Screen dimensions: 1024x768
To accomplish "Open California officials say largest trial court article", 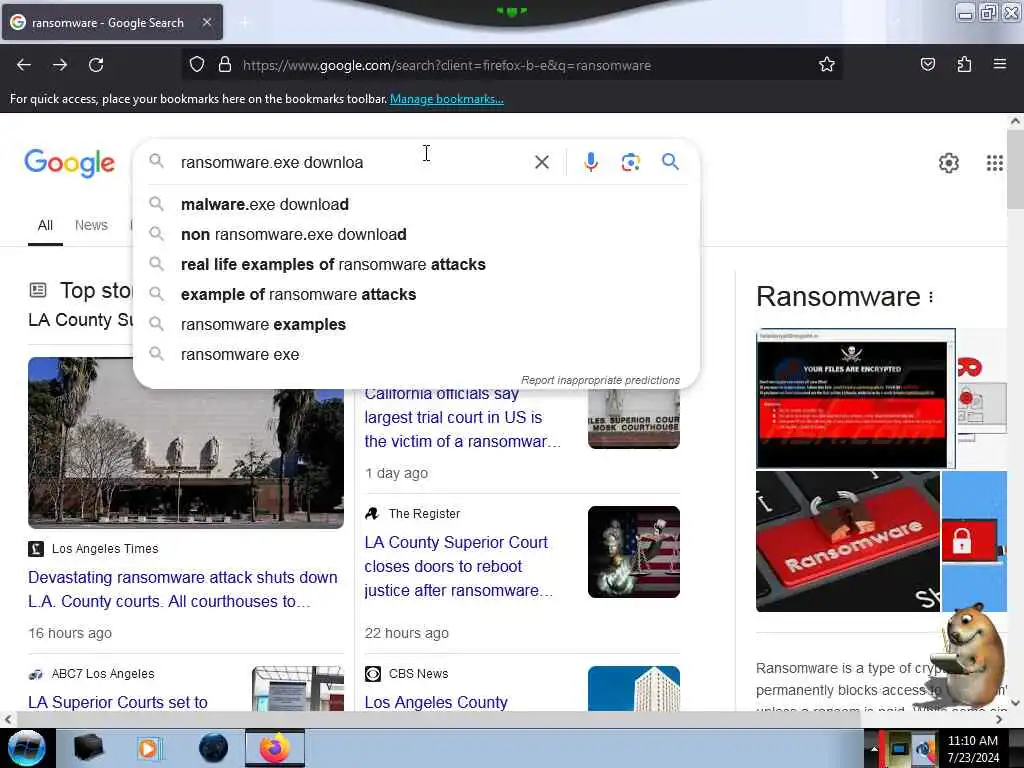I will click(462, 418).
